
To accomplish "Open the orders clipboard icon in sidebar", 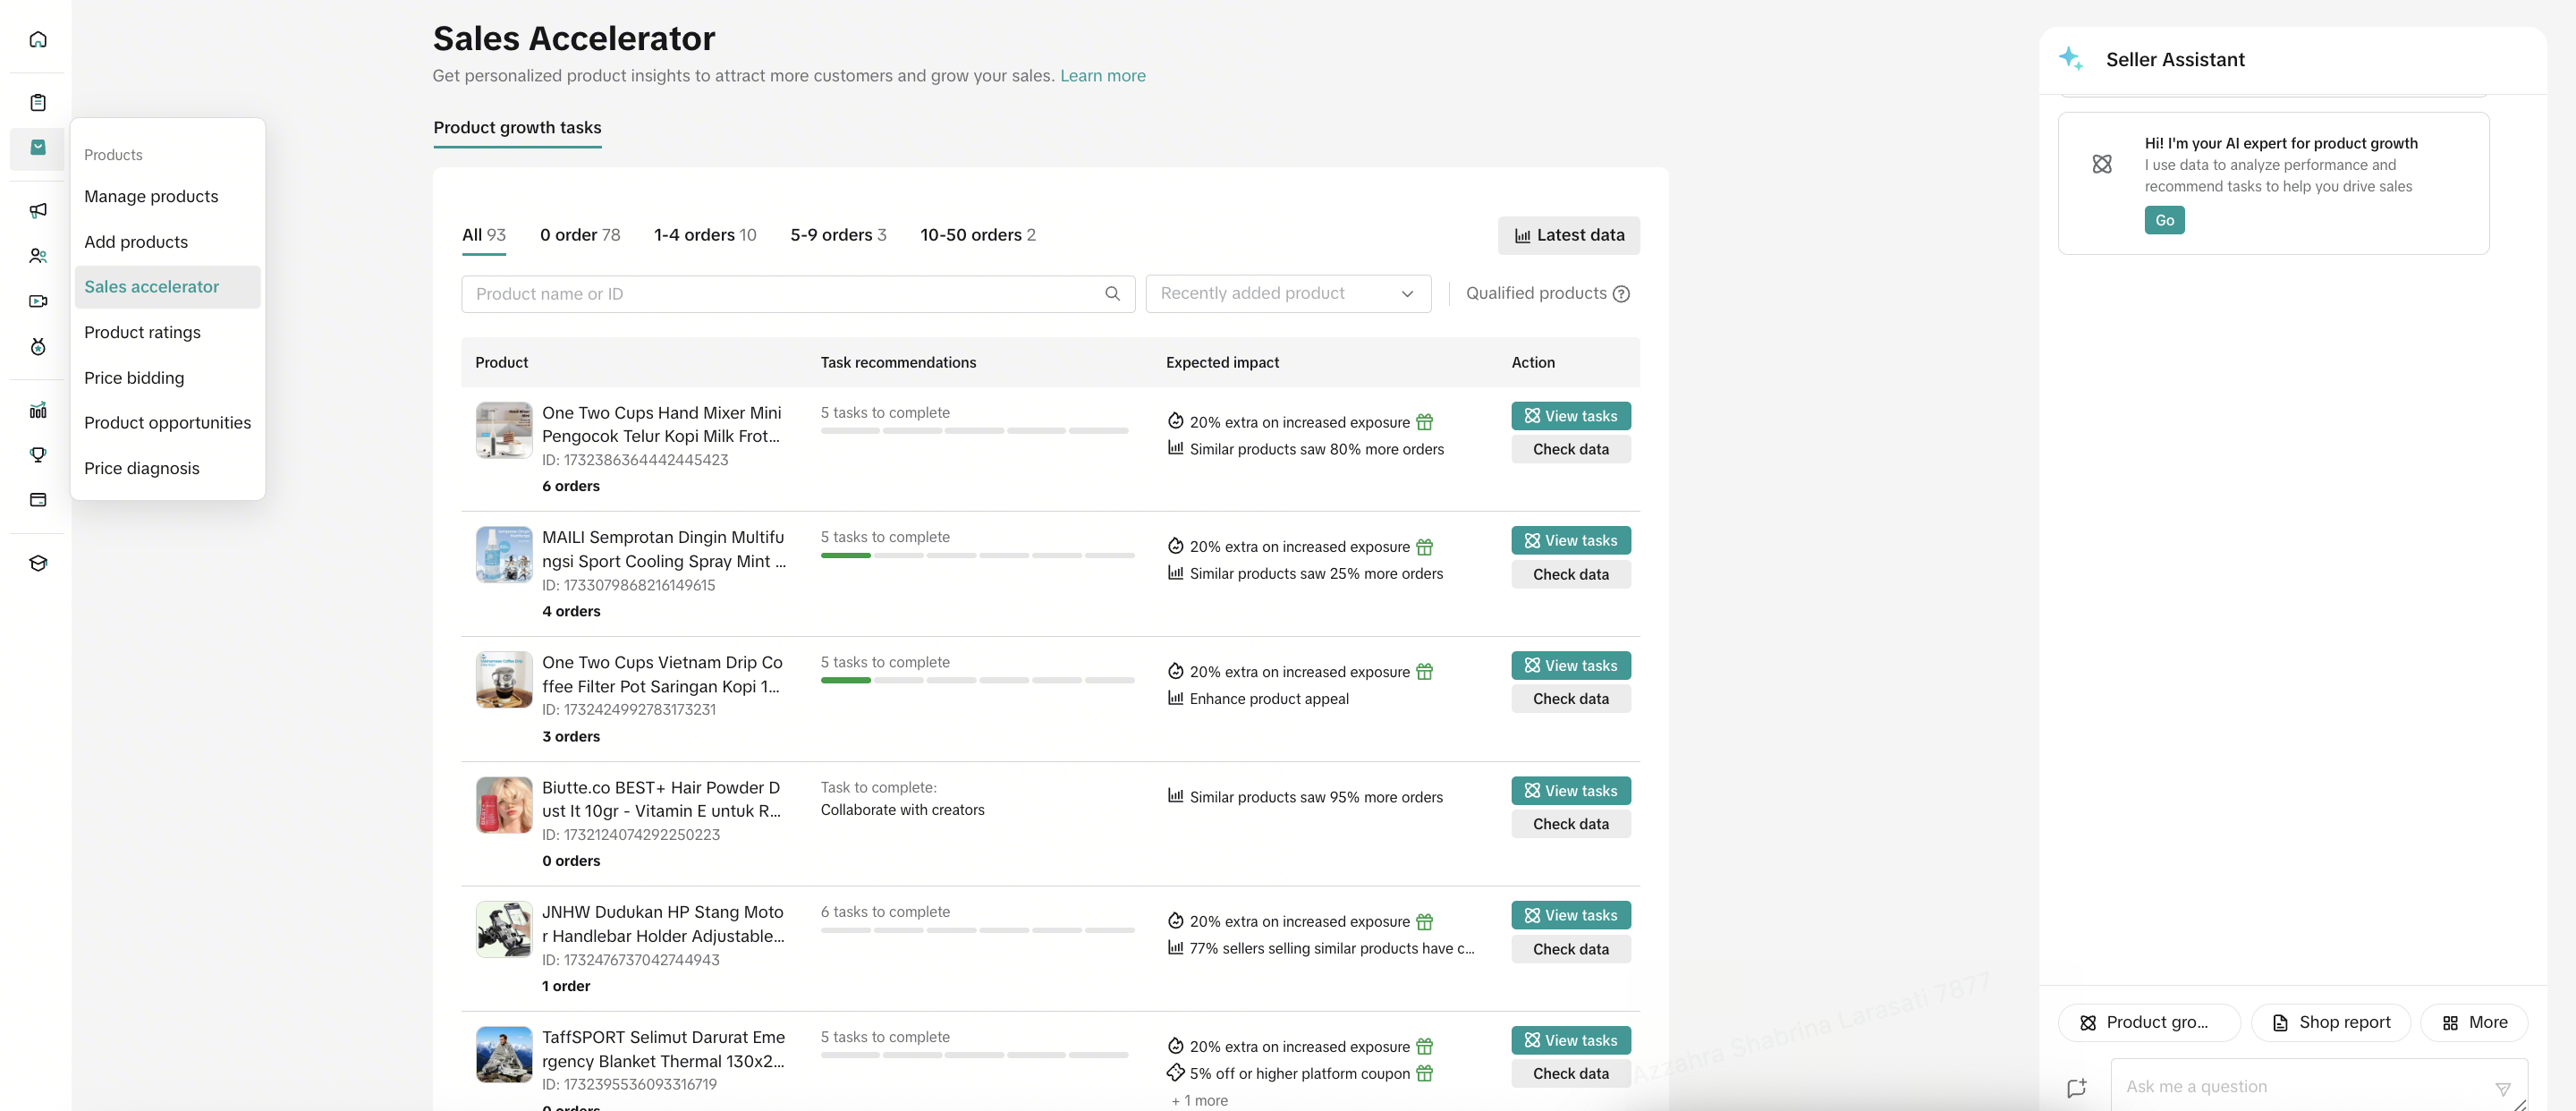I will [38, 102].
